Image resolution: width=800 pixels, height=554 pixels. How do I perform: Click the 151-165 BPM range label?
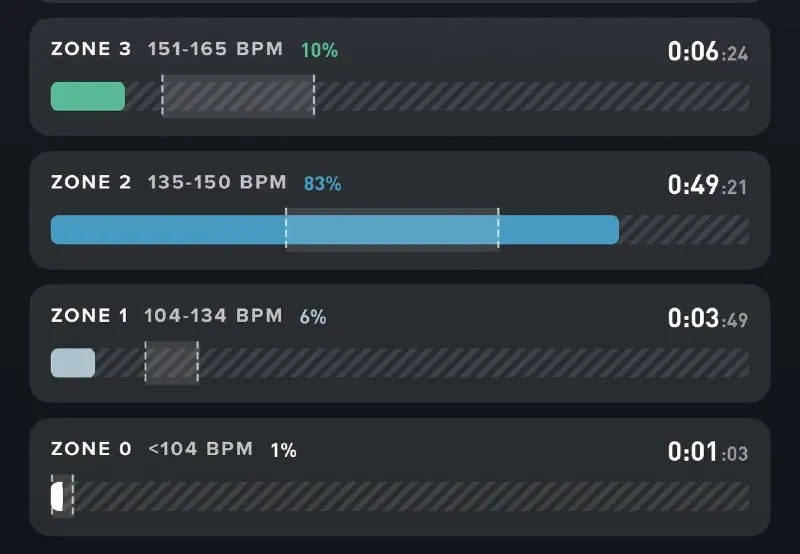click(215, 49)
